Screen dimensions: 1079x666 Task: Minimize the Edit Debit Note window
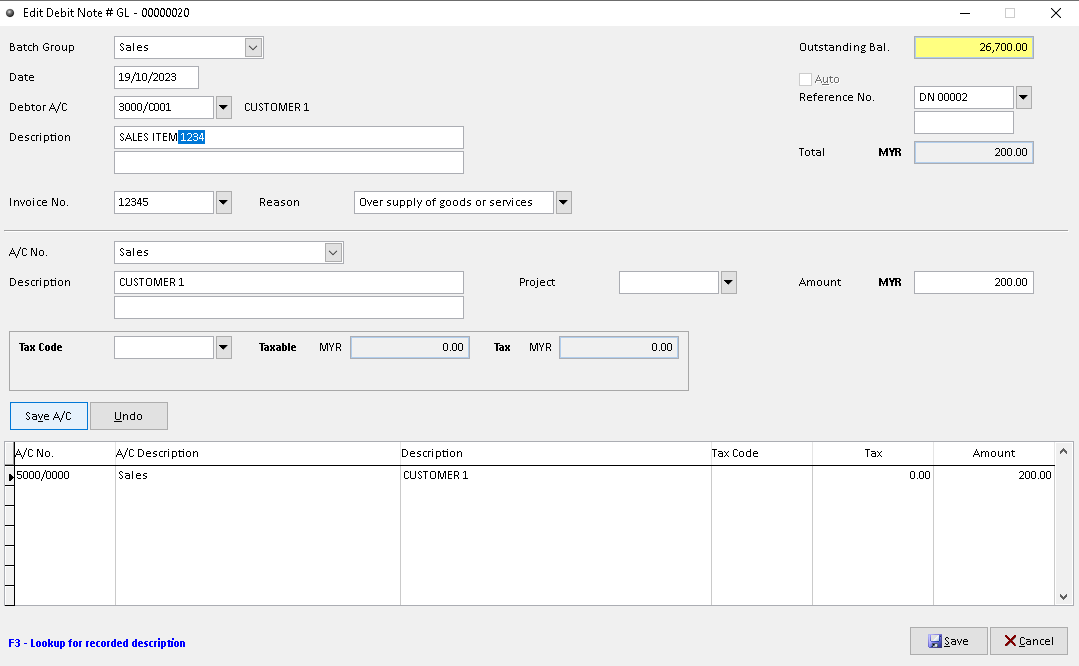(x=965, y=13)
